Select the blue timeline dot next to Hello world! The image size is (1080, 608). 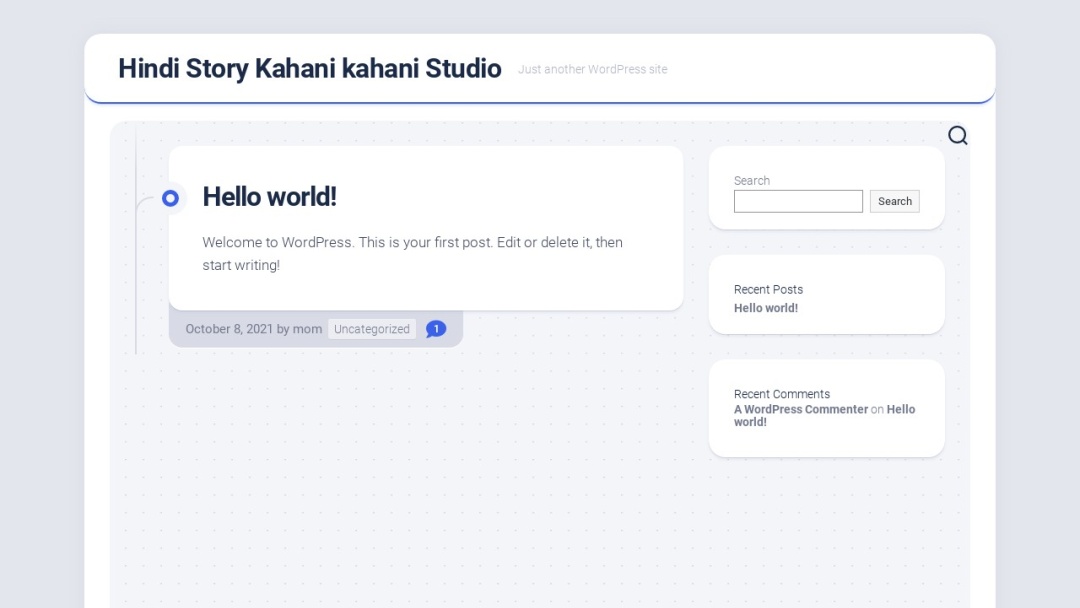tap(171, 198)
